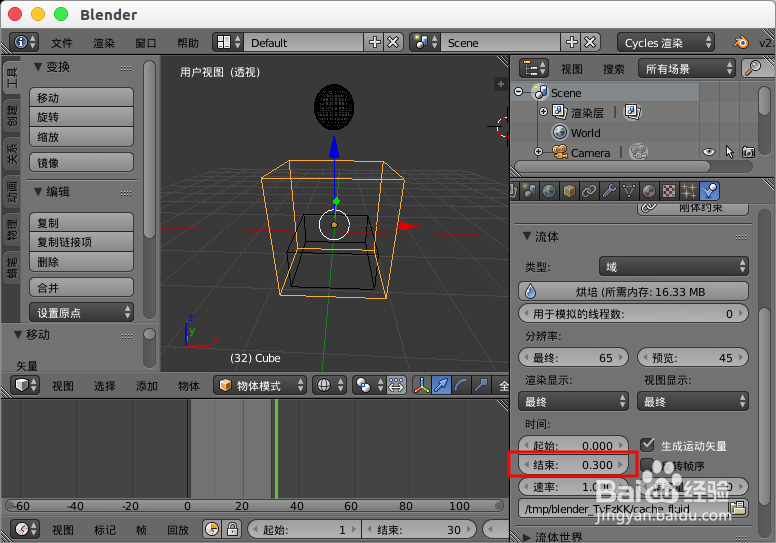Viewport: 776px width, 543px height.
Task: Open the viewport shading selector
Action: (x=329, y=385)
